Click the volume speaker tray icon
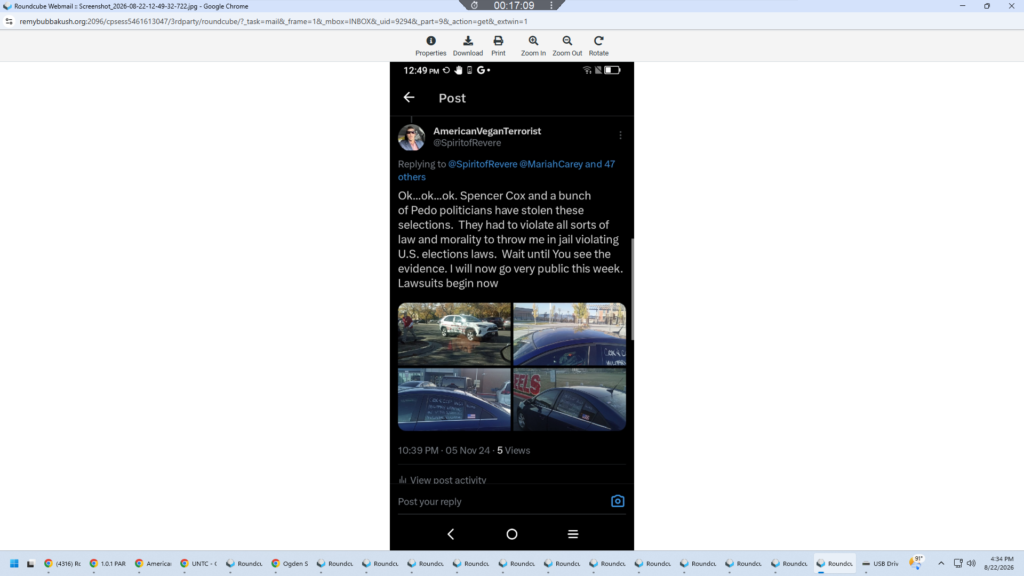The image size is (1024, 576). click(x=971, y=564)
